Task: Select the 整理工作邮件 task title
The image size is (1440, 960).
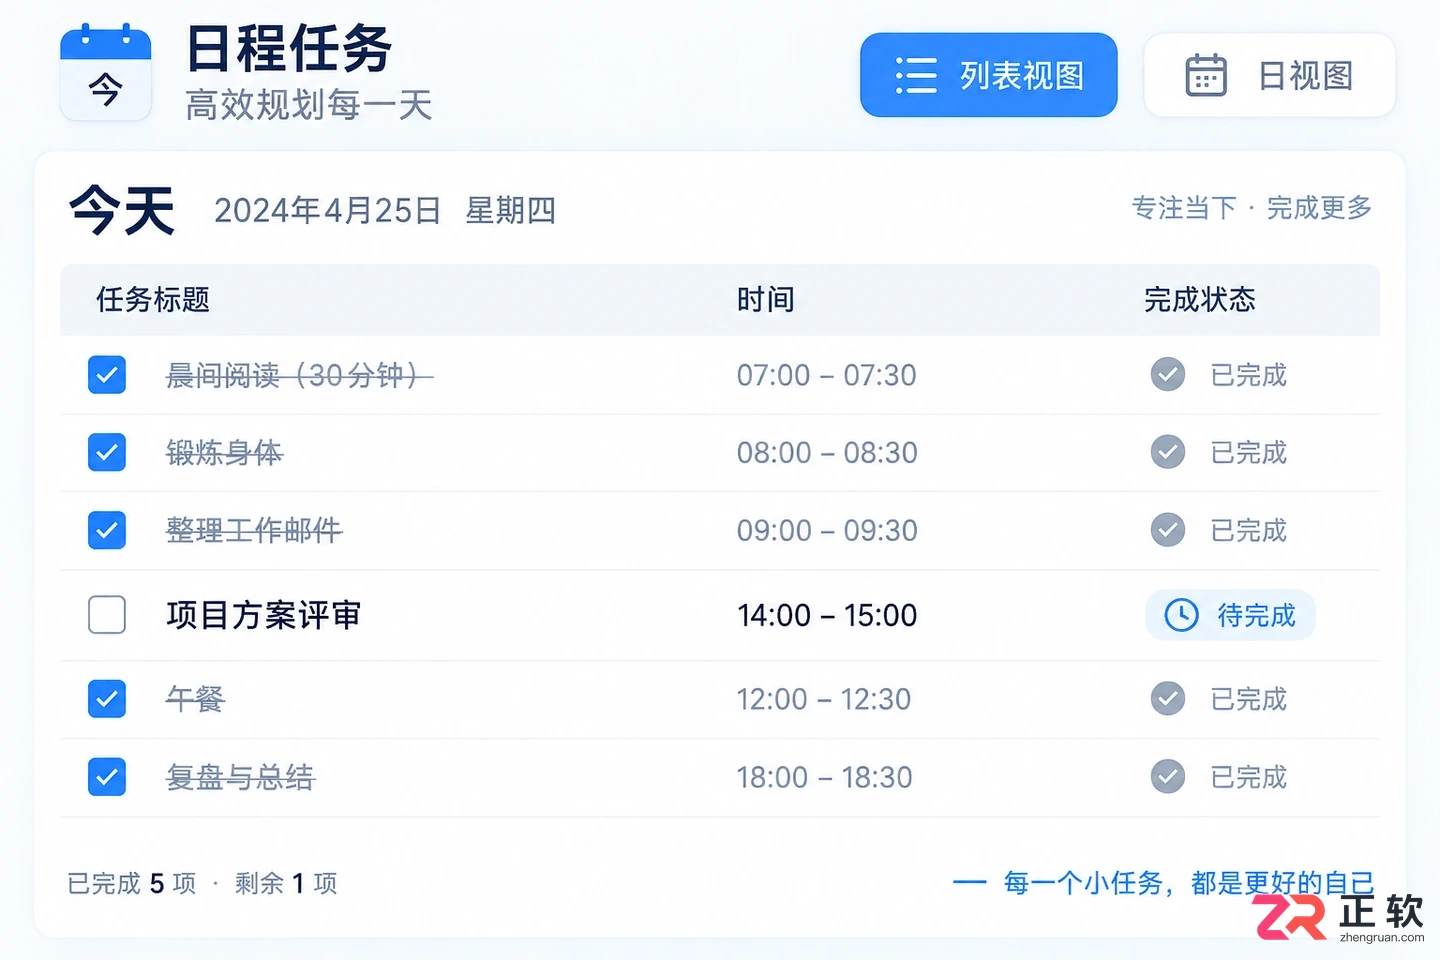Action: (x=254, y=530)
